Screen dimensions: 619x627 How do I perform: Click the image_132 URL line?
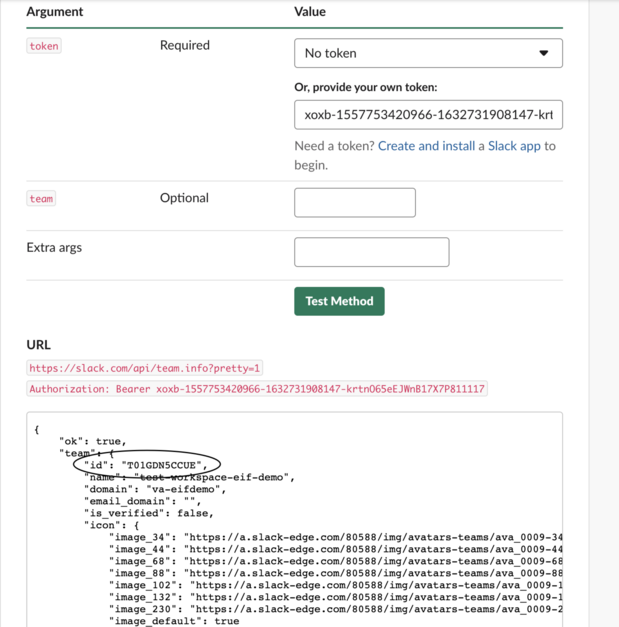coord(336,597)
